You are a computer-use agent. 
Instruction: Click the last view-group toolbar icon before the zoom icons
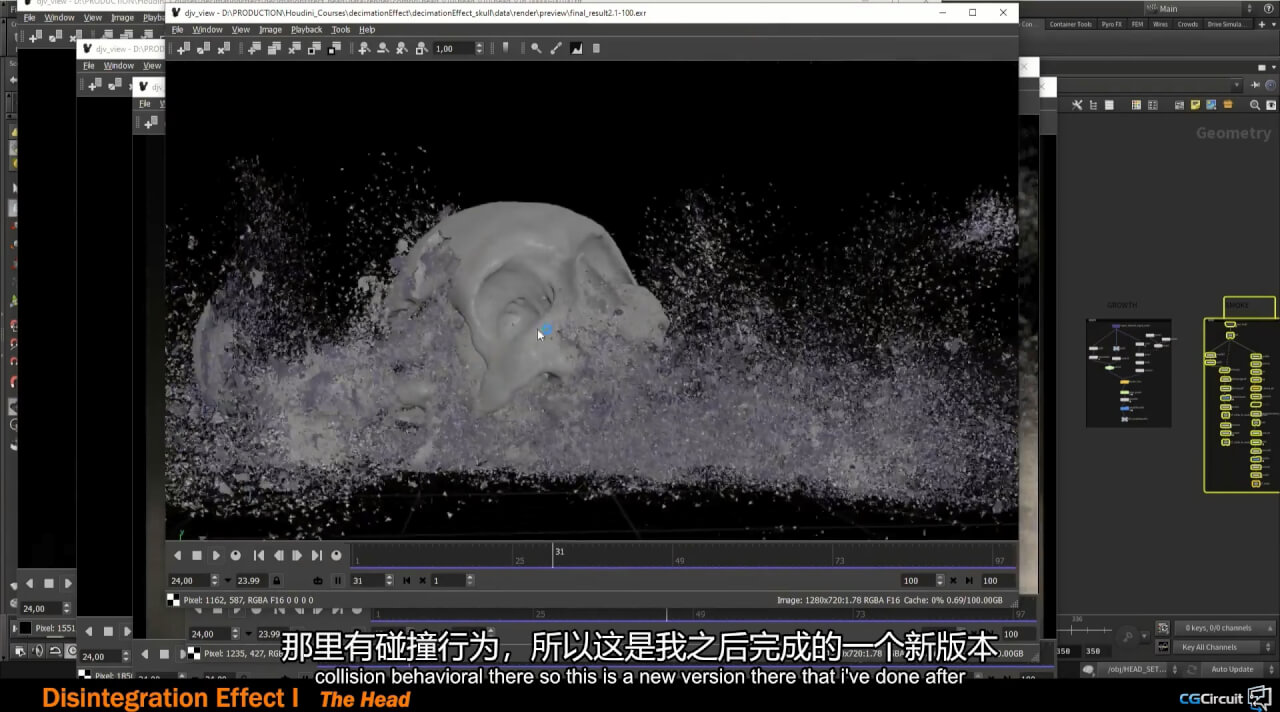coord(334,48)
